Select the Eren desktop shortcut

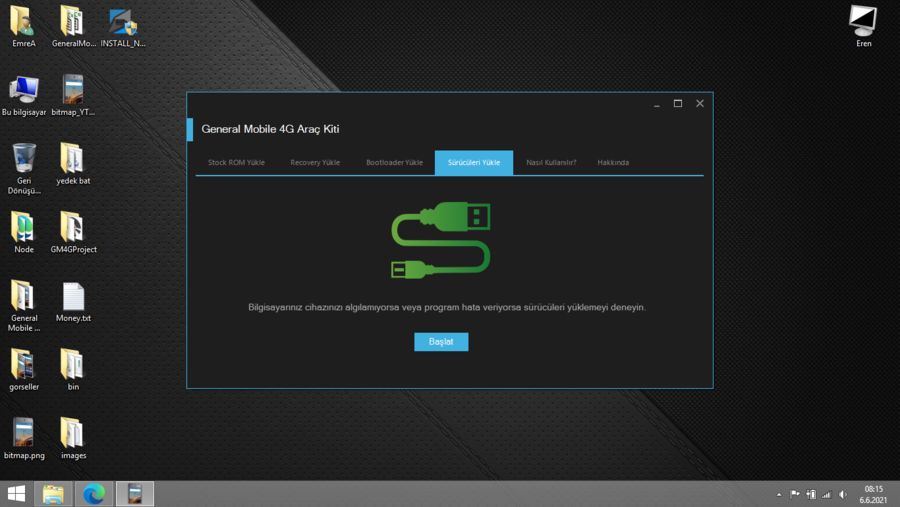pyautogui.click(x=863, y=26)
